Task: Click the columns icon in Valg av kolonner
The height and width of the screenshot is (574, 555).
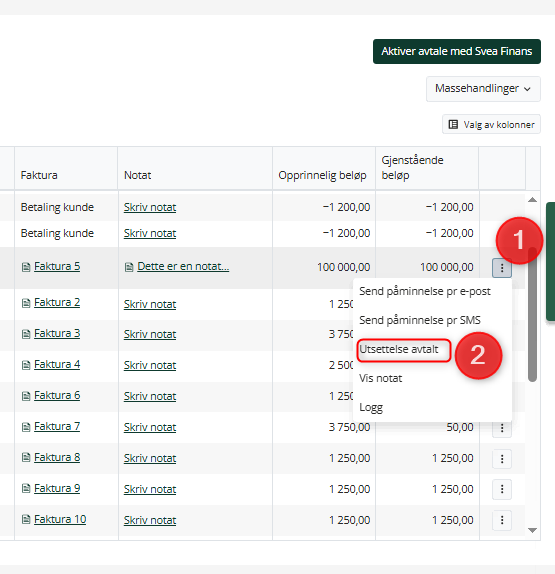Action: [x=453, y=124]
